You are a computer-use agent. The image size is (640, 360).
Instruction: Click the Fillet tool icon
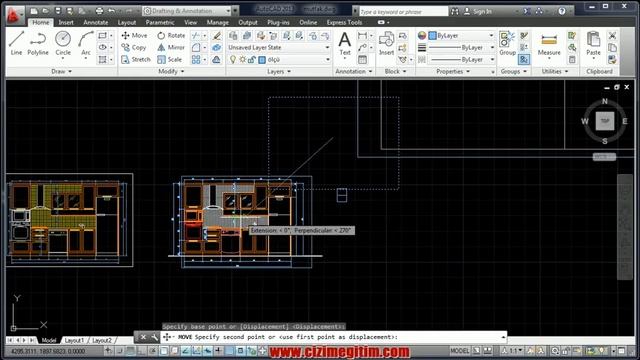tap(196, 48)
